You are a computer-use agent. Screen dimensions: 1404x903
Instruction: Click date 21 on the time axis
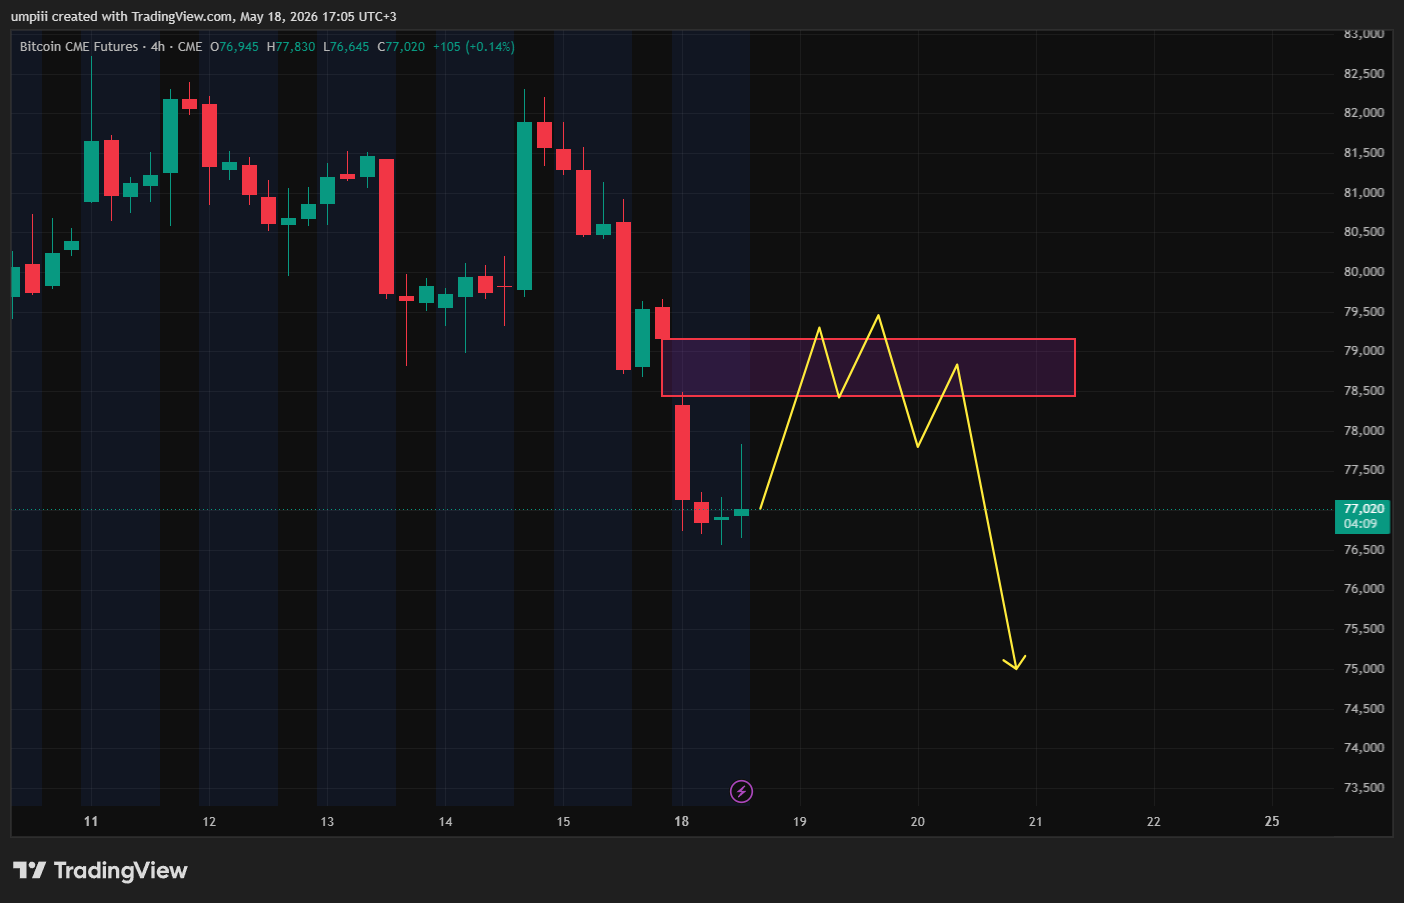point(1035,822)
